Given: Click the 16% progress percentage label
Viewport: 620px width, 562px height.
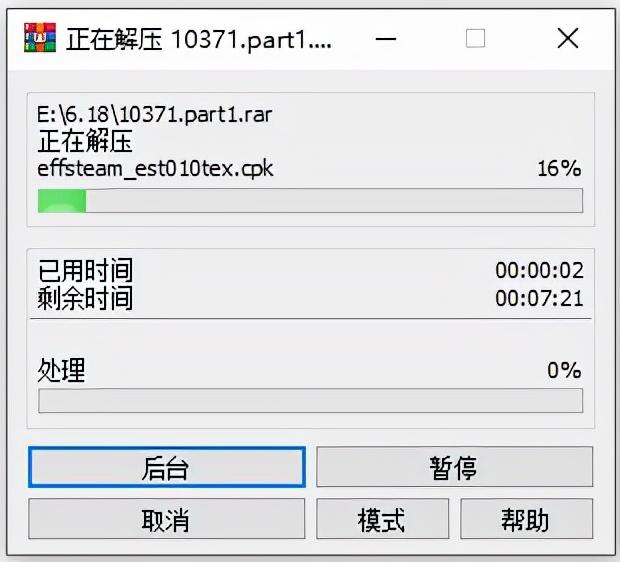Looking at the screenshot, I should tap(559, 168).
